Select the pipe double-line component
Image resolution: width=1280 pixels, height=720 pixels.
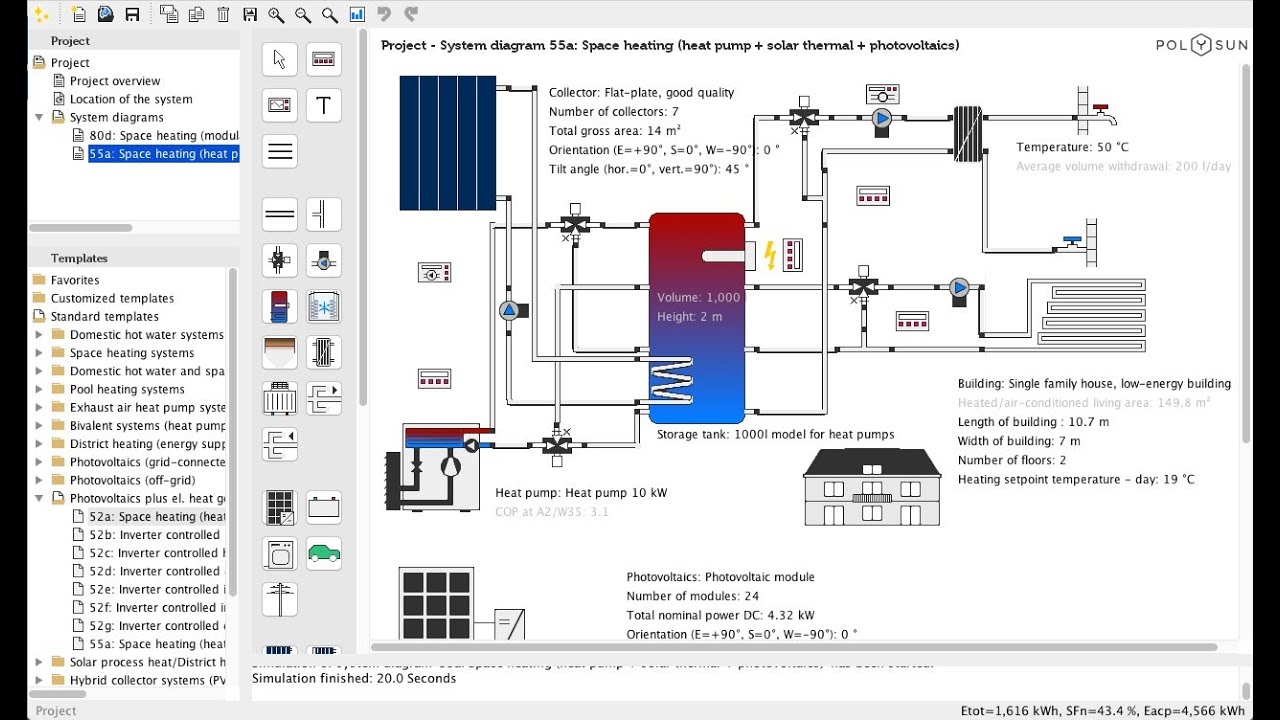point(280,214)
